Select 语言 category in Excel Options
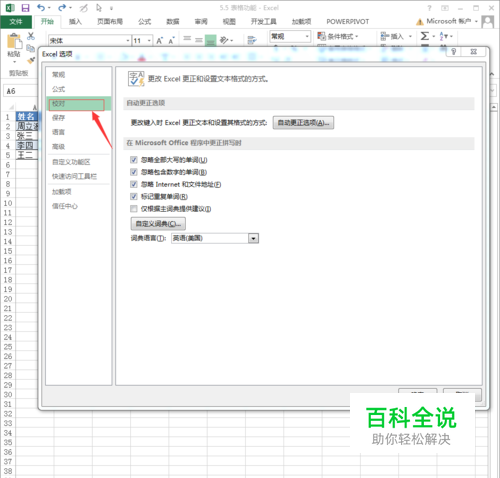This screenshot has width=500, height=478. [x=79, y=132]
